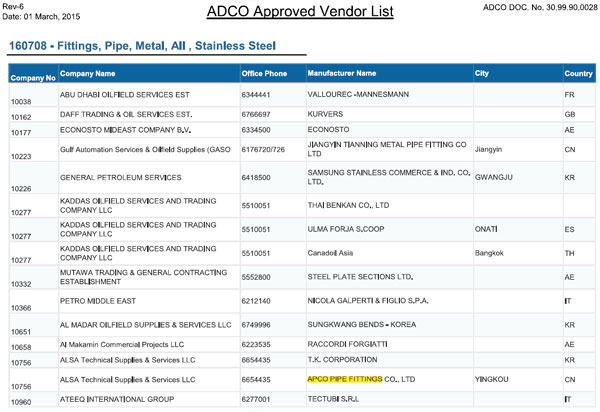Click company number 10366
This screenshot has width=600, height=412.
pos(21,308)
